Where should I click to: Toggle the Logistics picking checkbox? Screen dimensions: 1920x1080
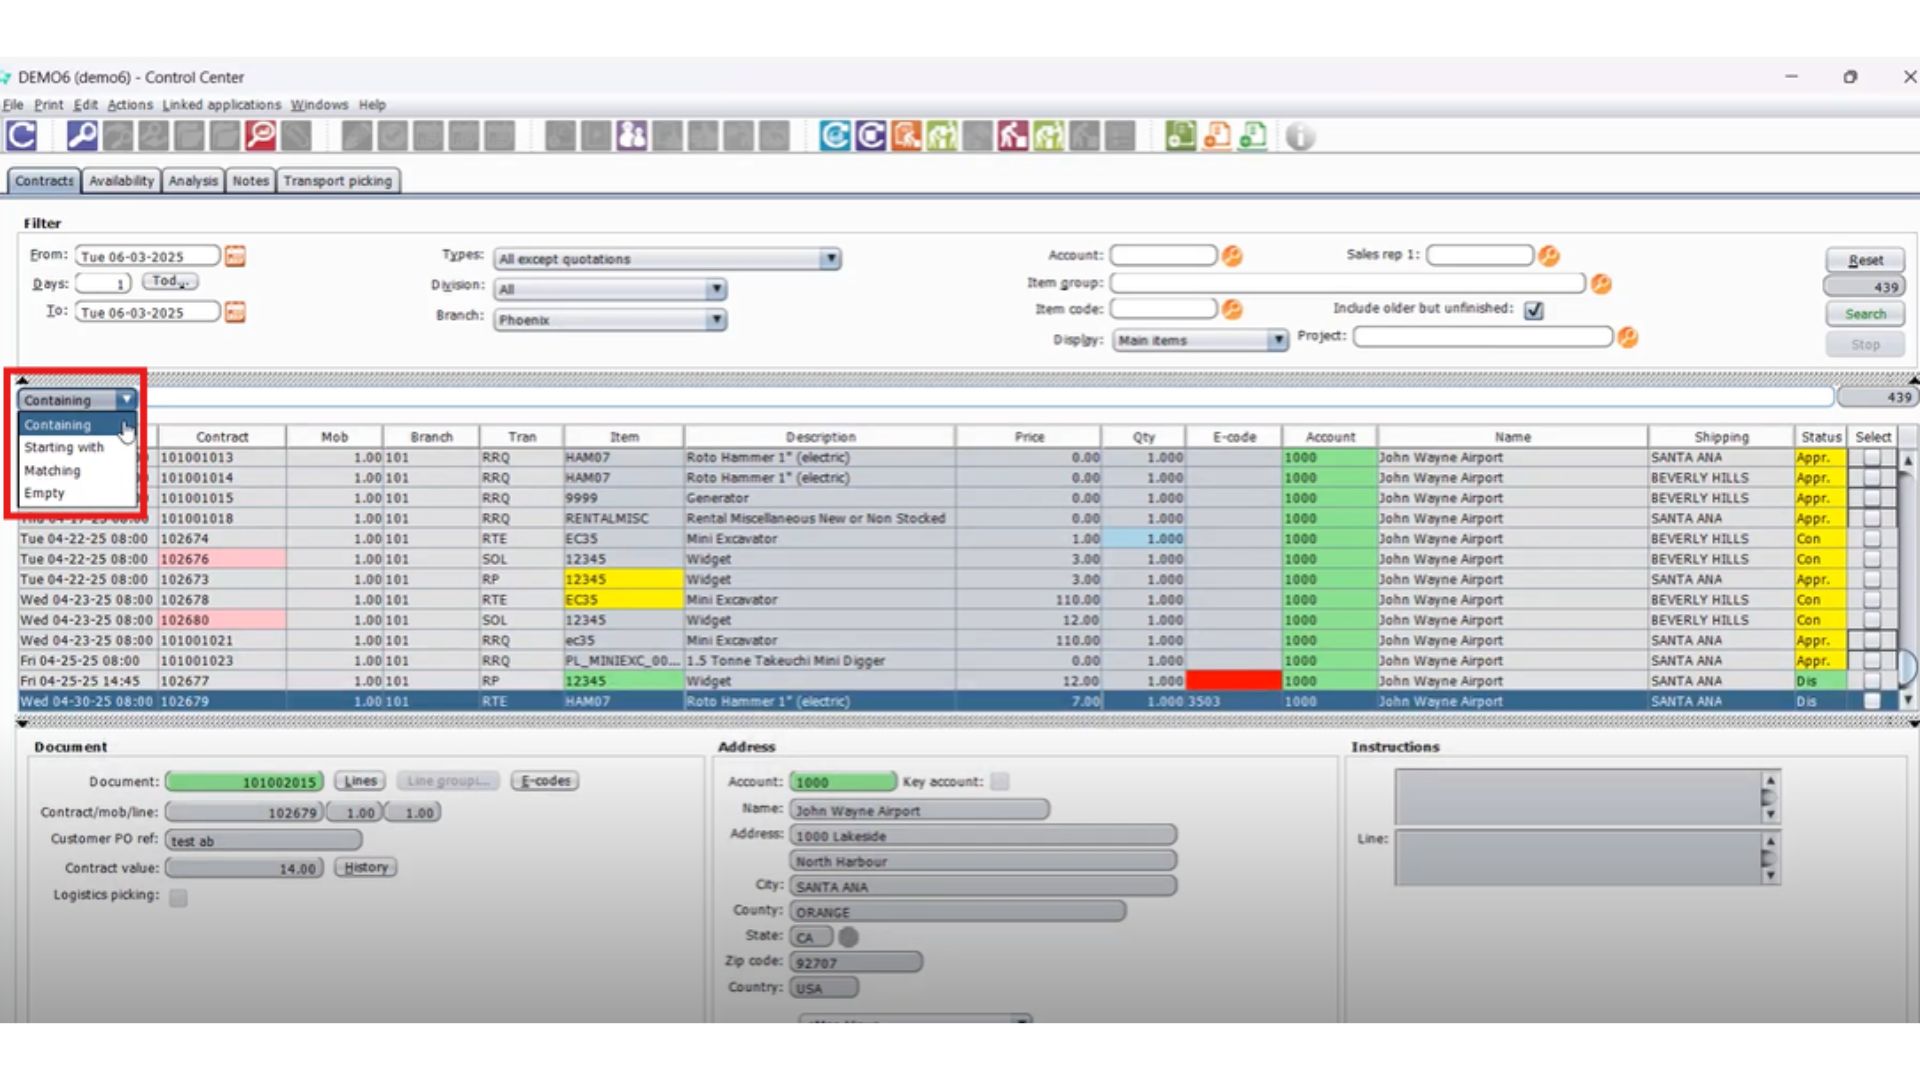point(178,897)
